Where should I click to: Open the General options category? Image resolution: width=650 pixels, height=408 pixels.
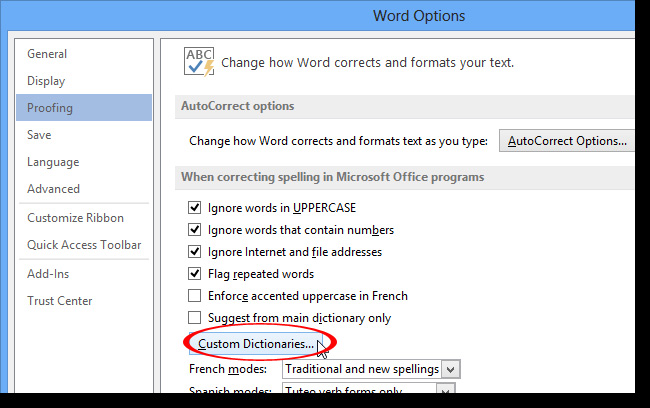(x=47, y=54)
